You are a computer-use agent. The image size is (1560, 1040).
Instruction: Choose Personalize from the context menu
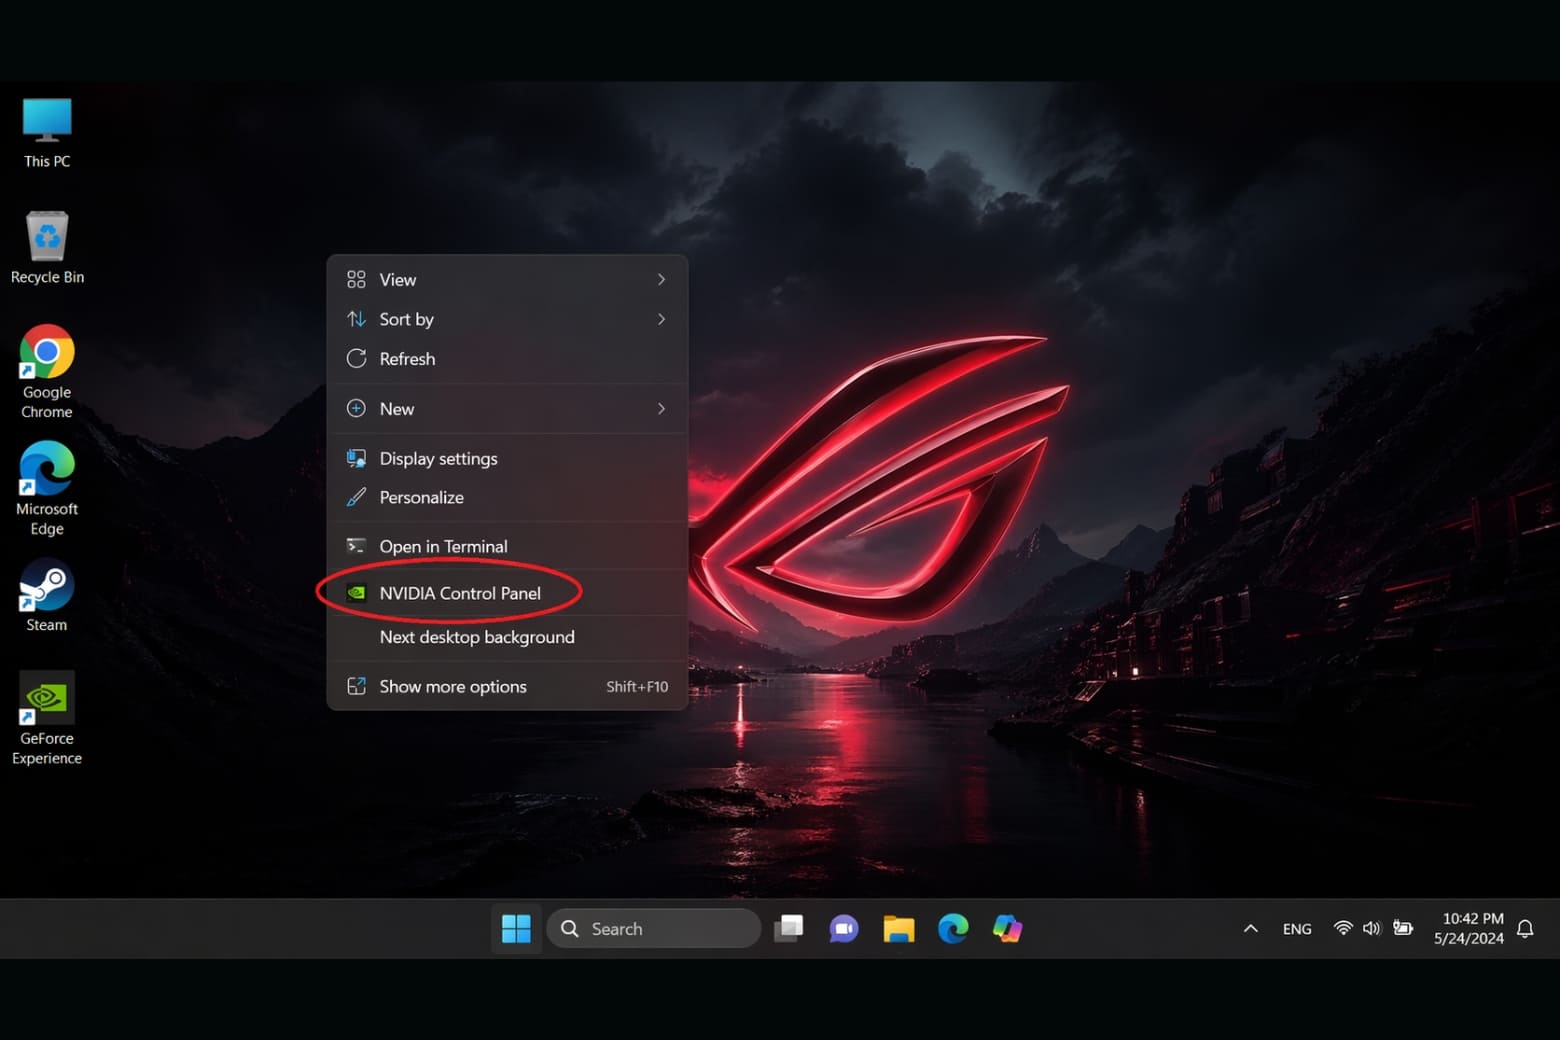(507, 497)
